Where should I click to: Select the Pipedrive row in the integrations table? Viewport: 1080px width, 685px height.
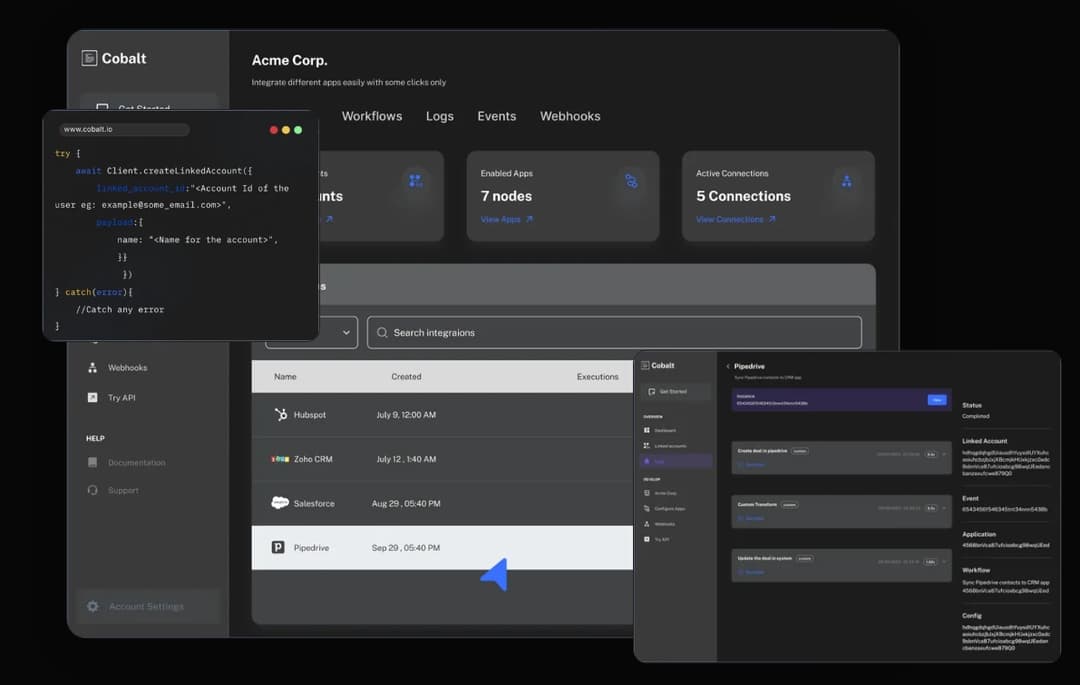coord(442,548)
